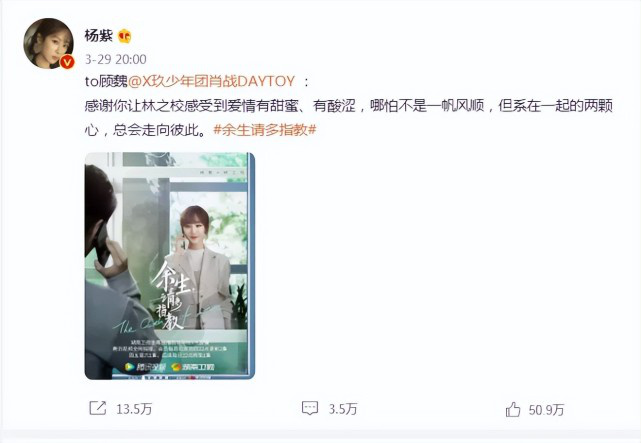Open the @X玖少年团肖战DAYTOY mention
Viewport: 641px width, 443px height.
click(x=212, y=81)
